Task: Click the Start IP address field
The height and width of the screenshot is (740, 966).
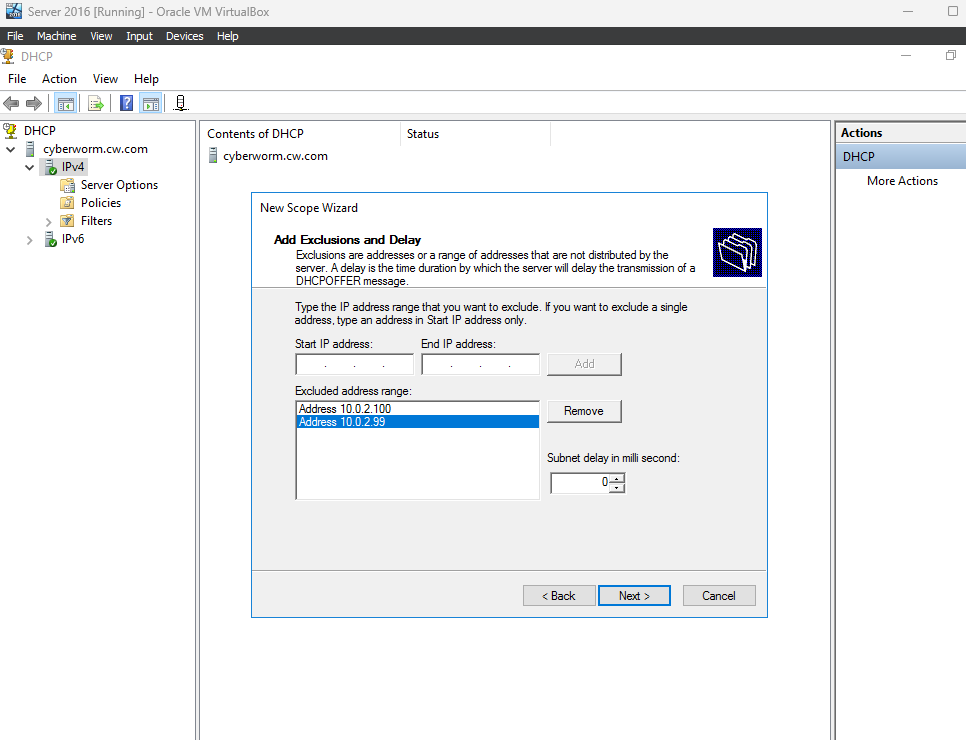Action: click(354, 364)
